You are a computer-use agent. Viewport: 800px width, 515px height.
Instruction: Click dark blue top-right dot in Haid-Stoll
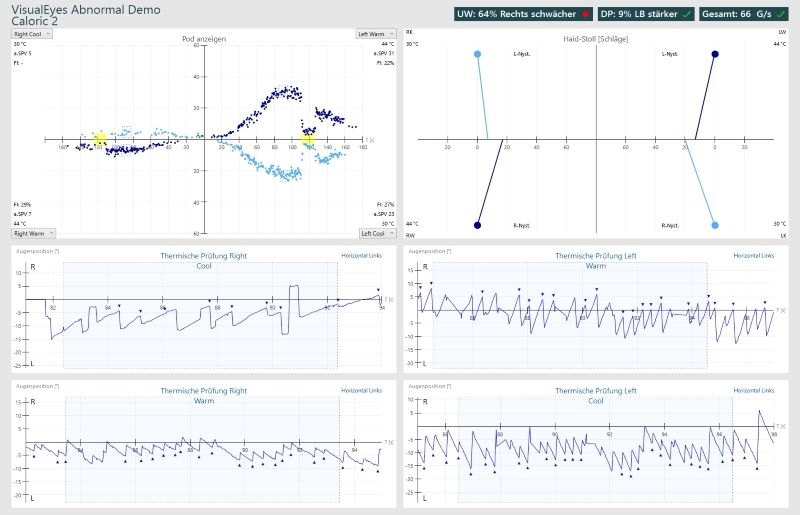tap(714, 54)
